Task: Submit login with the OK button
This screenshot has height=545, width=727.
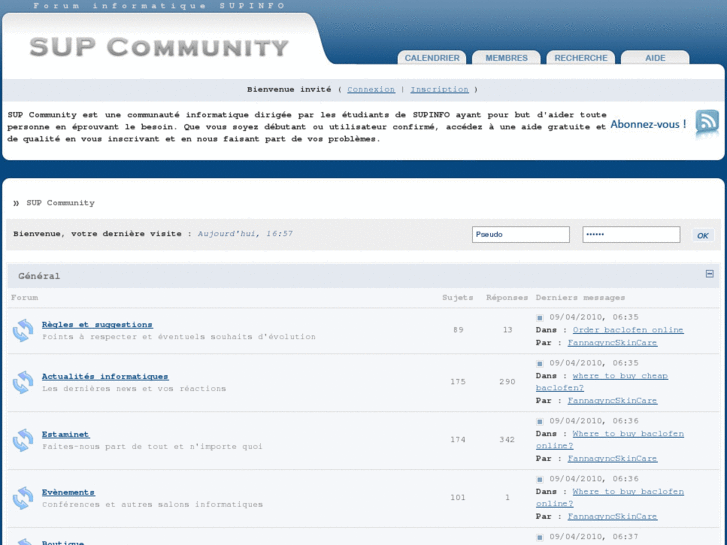Action: [x=702, y=235]
